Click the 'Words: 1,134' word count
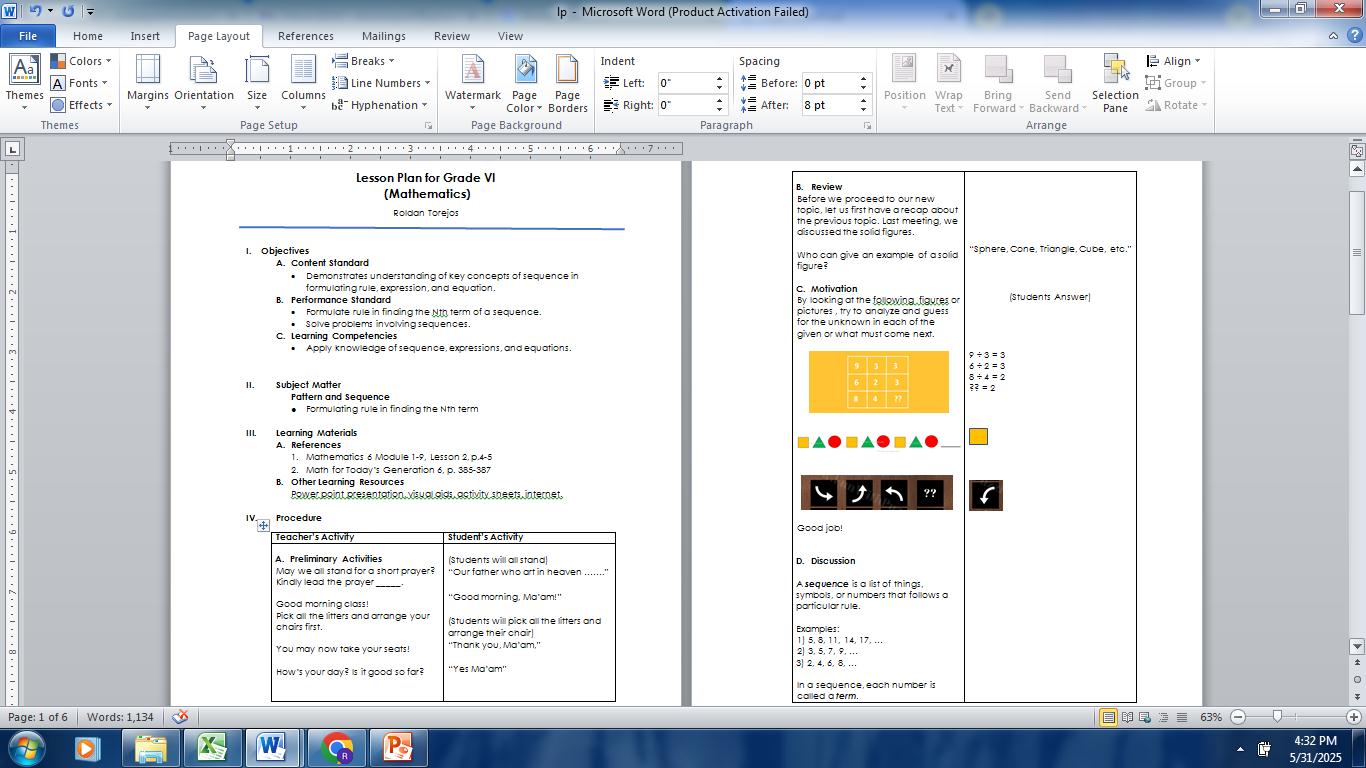 pyautogui.click(x=121, y=717)
